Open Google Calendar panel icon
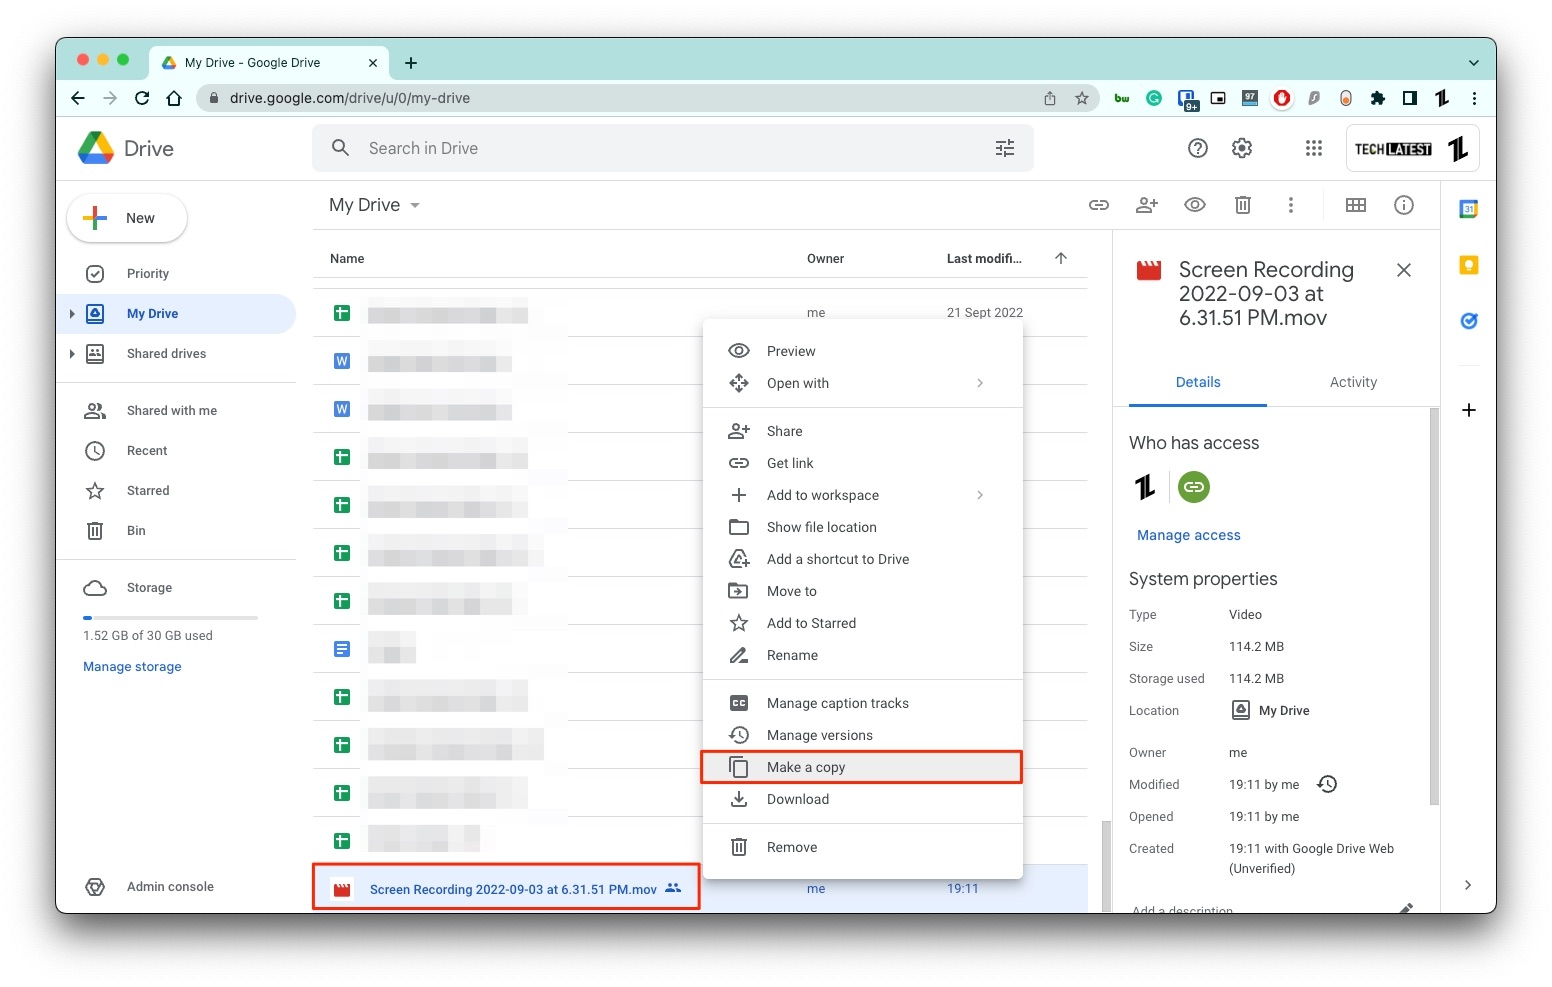The width and height of the screenshot is (1552, 987). coord(1468,207)
